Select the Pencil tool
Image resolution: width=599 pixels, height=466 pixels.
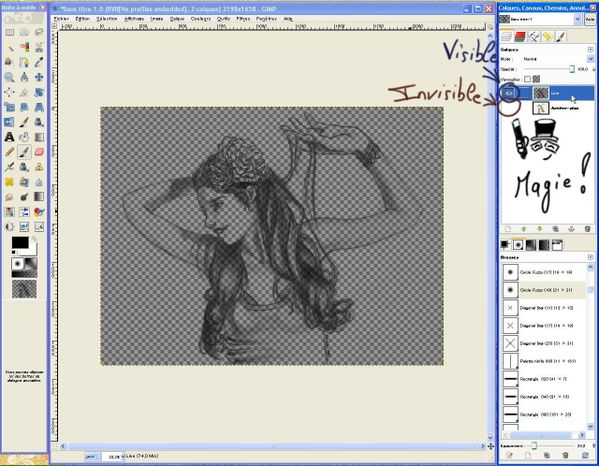10,152
